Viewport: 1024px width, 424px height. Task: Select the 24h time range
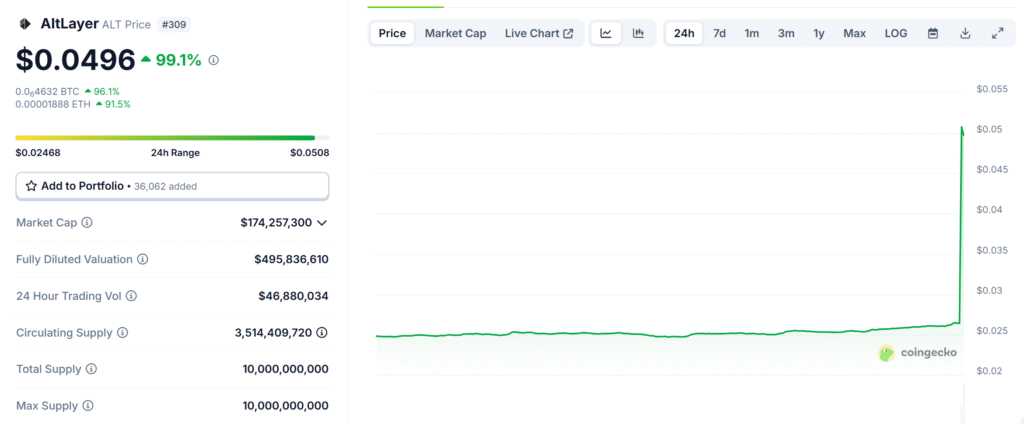(x=684, y=33)
